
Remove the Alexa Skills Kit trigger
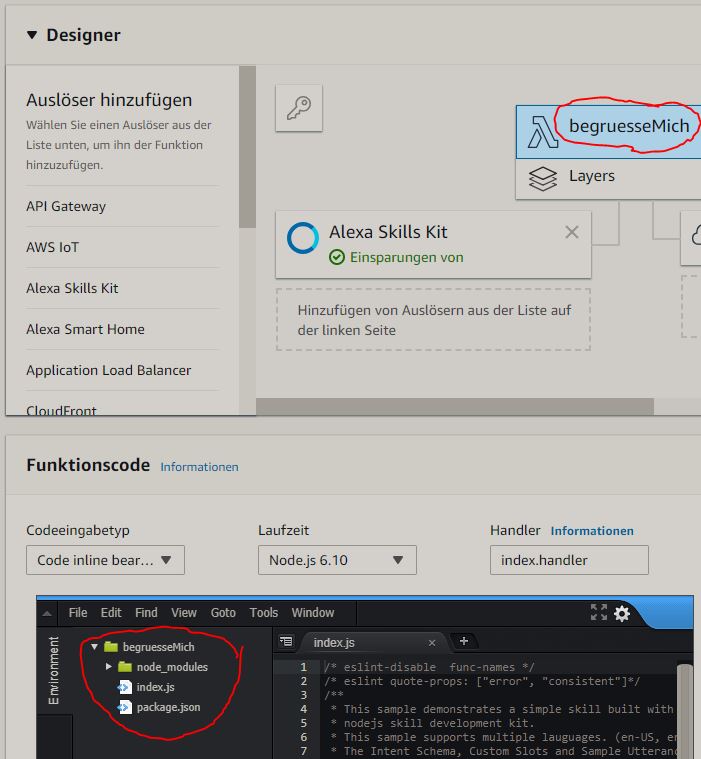(571, 232)
